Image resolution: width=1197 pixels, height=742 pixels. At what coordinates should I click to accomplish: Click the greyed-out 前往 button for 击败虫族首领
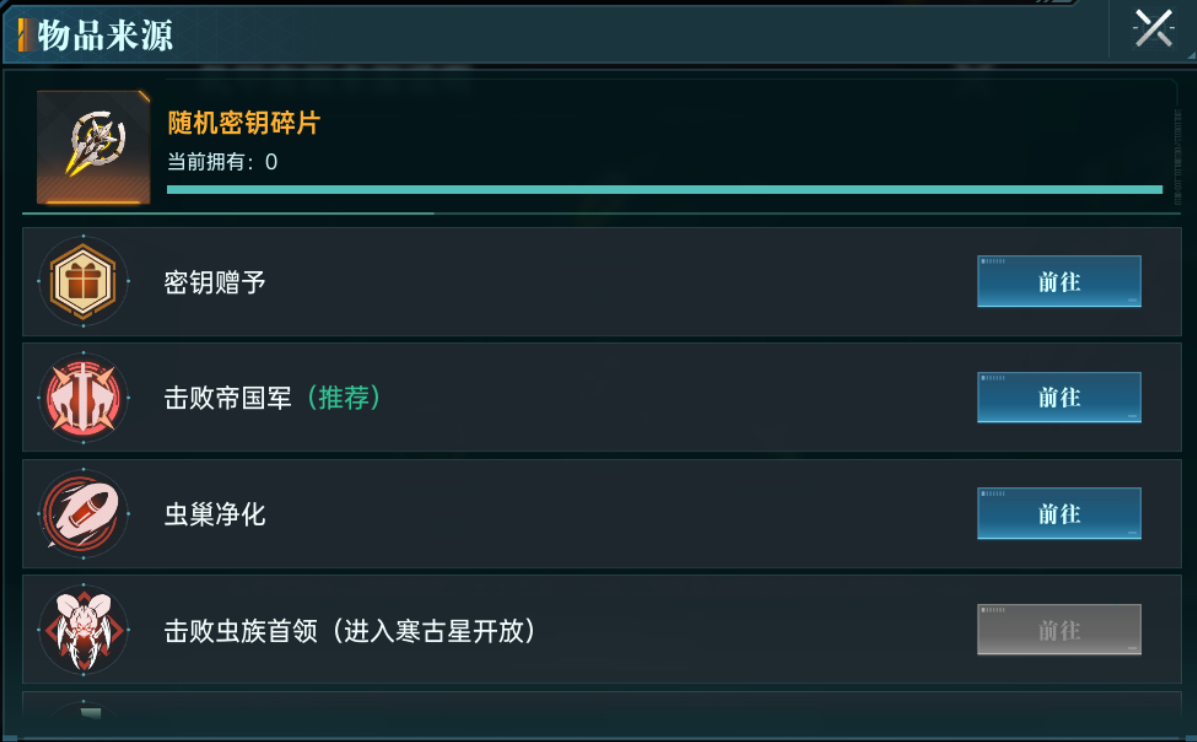point(1059,630)
